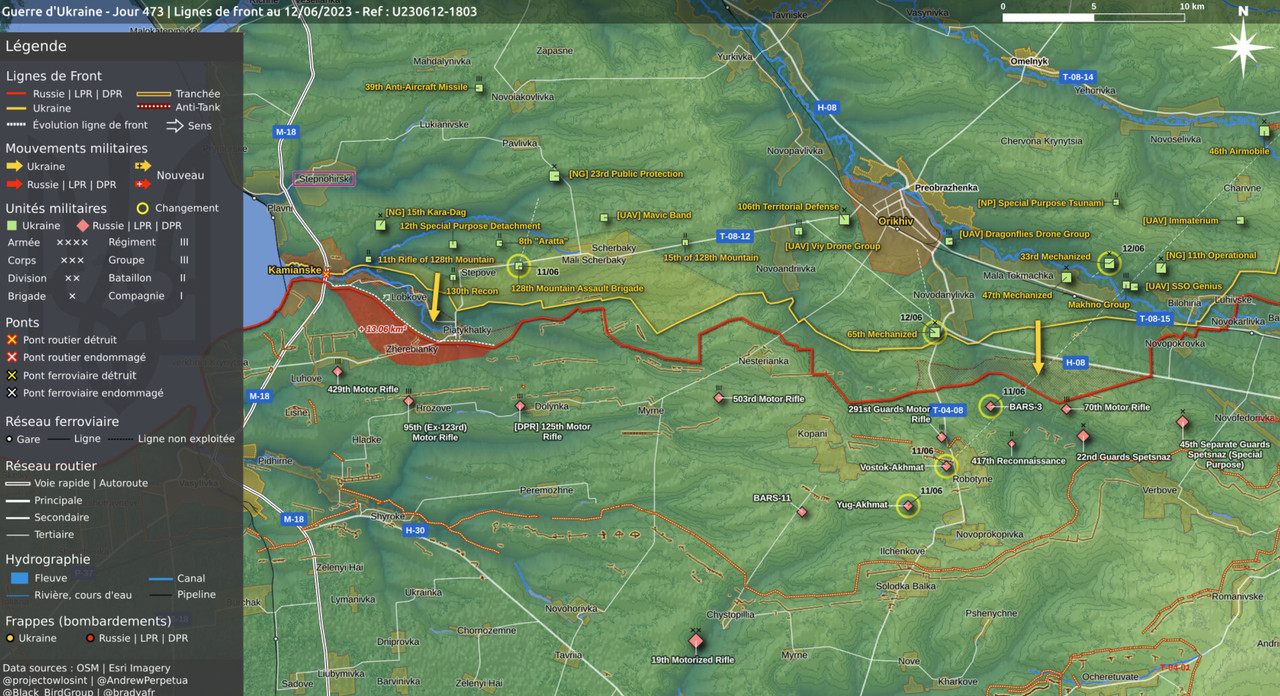
Task: Click the 22nd Guards Spetsnaz diamond
Action: 1083,437
